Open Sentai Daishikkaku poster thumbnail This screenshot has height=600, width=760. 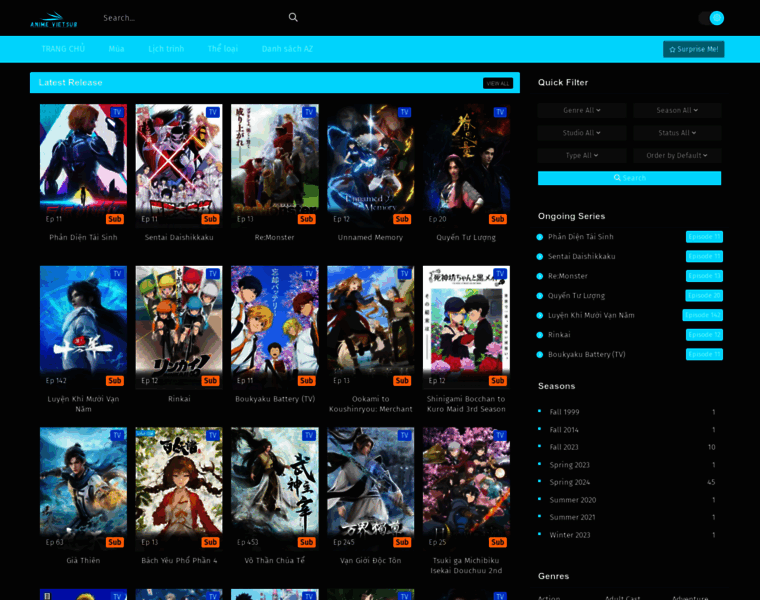coord(179,165)
